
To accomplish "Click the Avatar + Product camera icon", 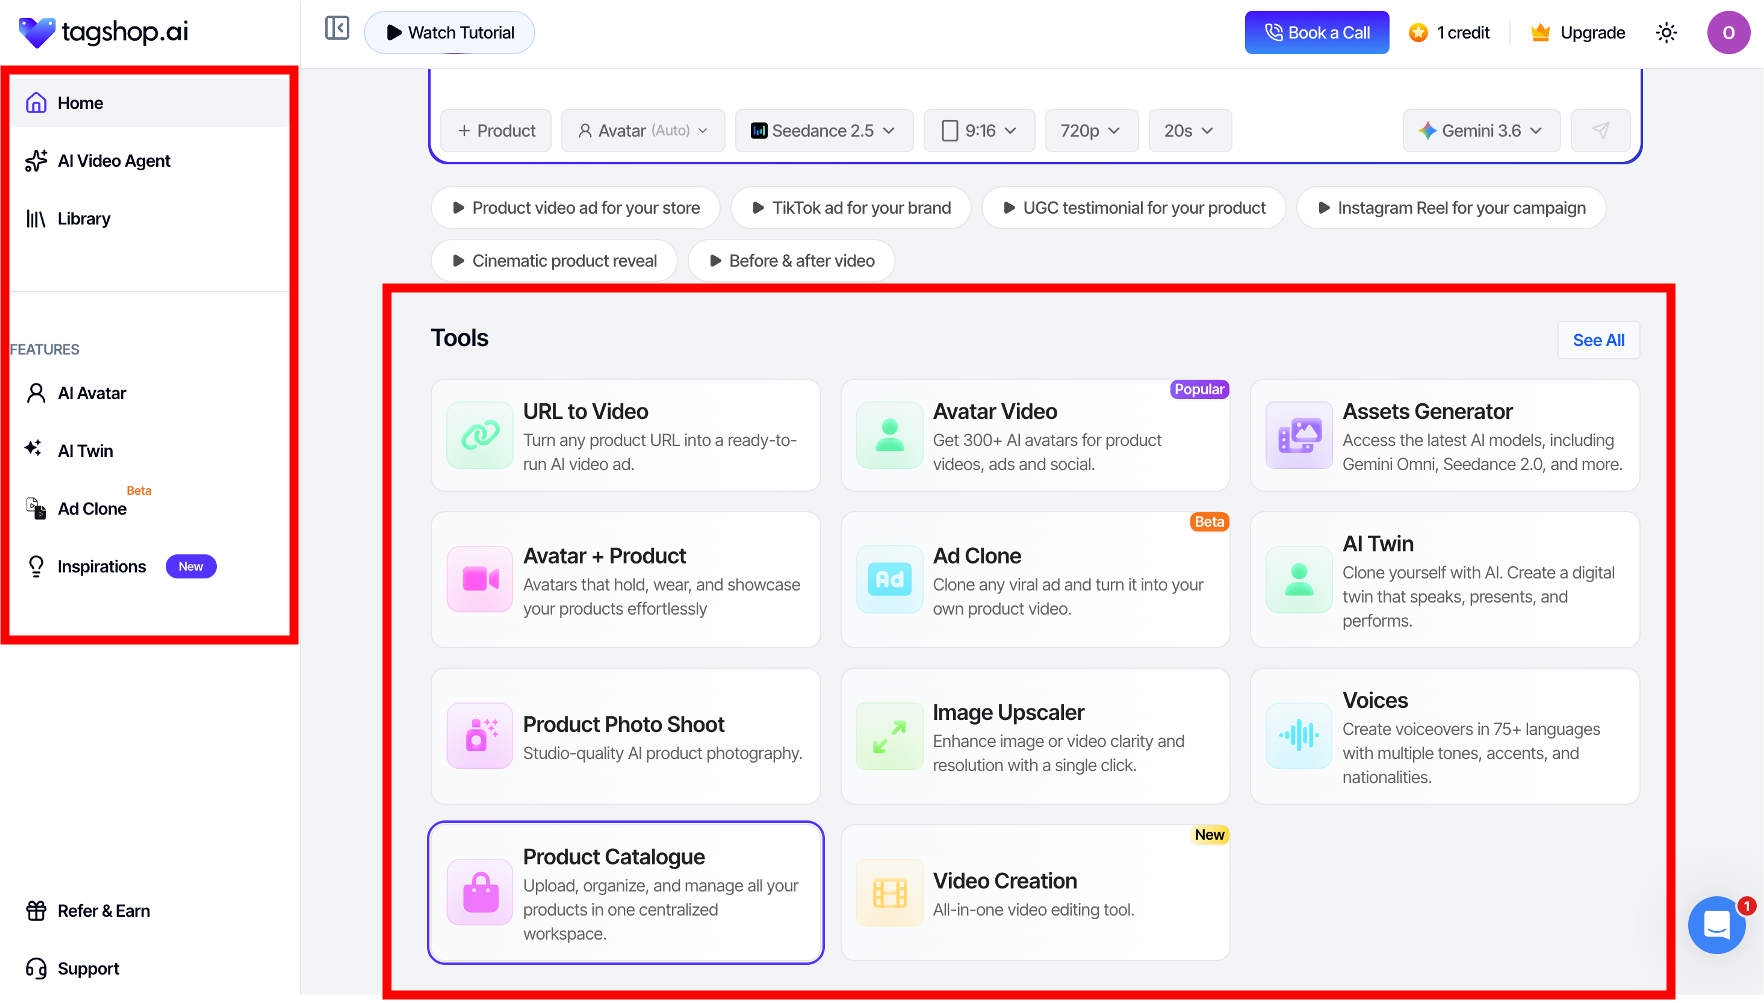I will coord(480,579).
